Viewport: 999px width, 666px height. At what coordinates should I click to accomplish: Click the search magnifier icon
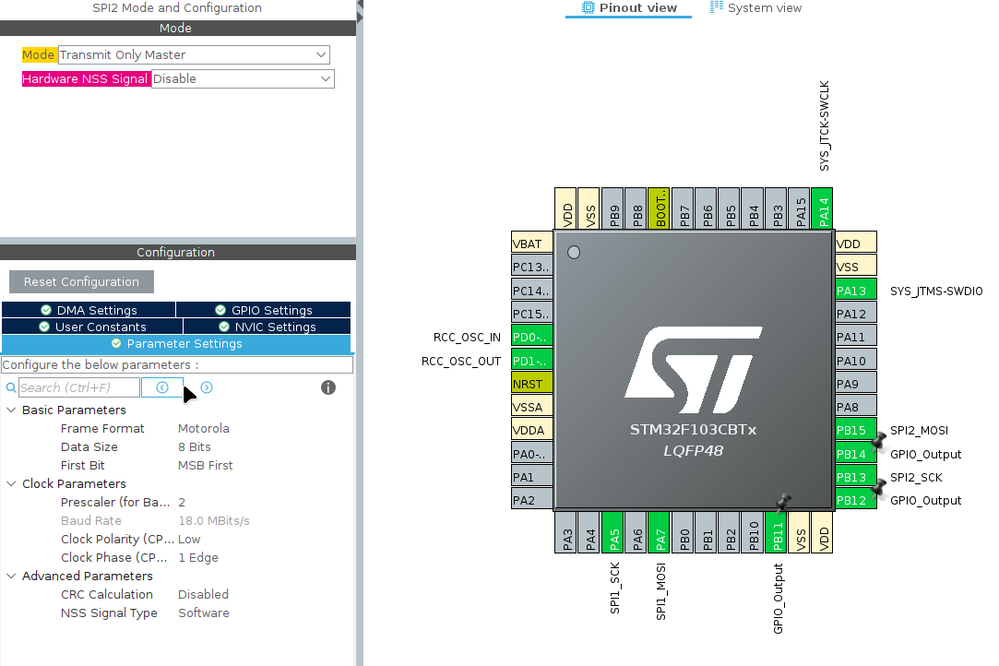[x=11, y=387]
